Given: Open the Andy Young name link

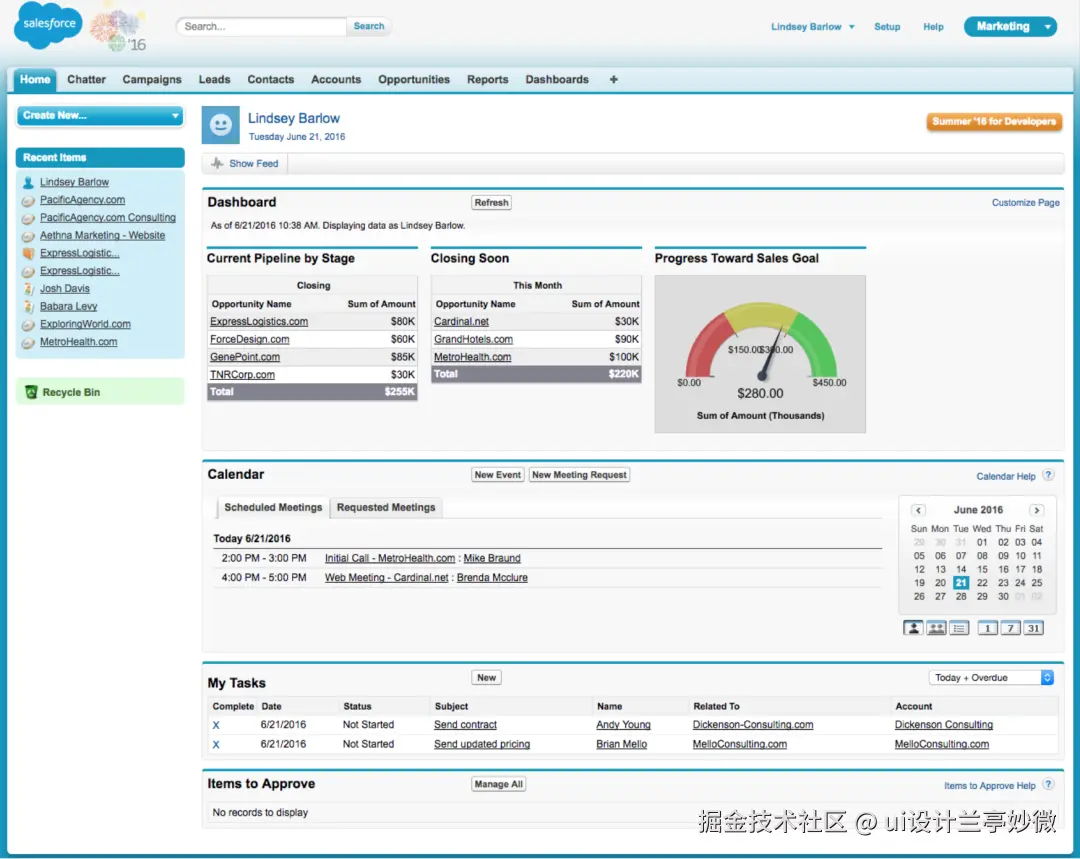Looking at the screenshot, I should [x=623, y=725].
